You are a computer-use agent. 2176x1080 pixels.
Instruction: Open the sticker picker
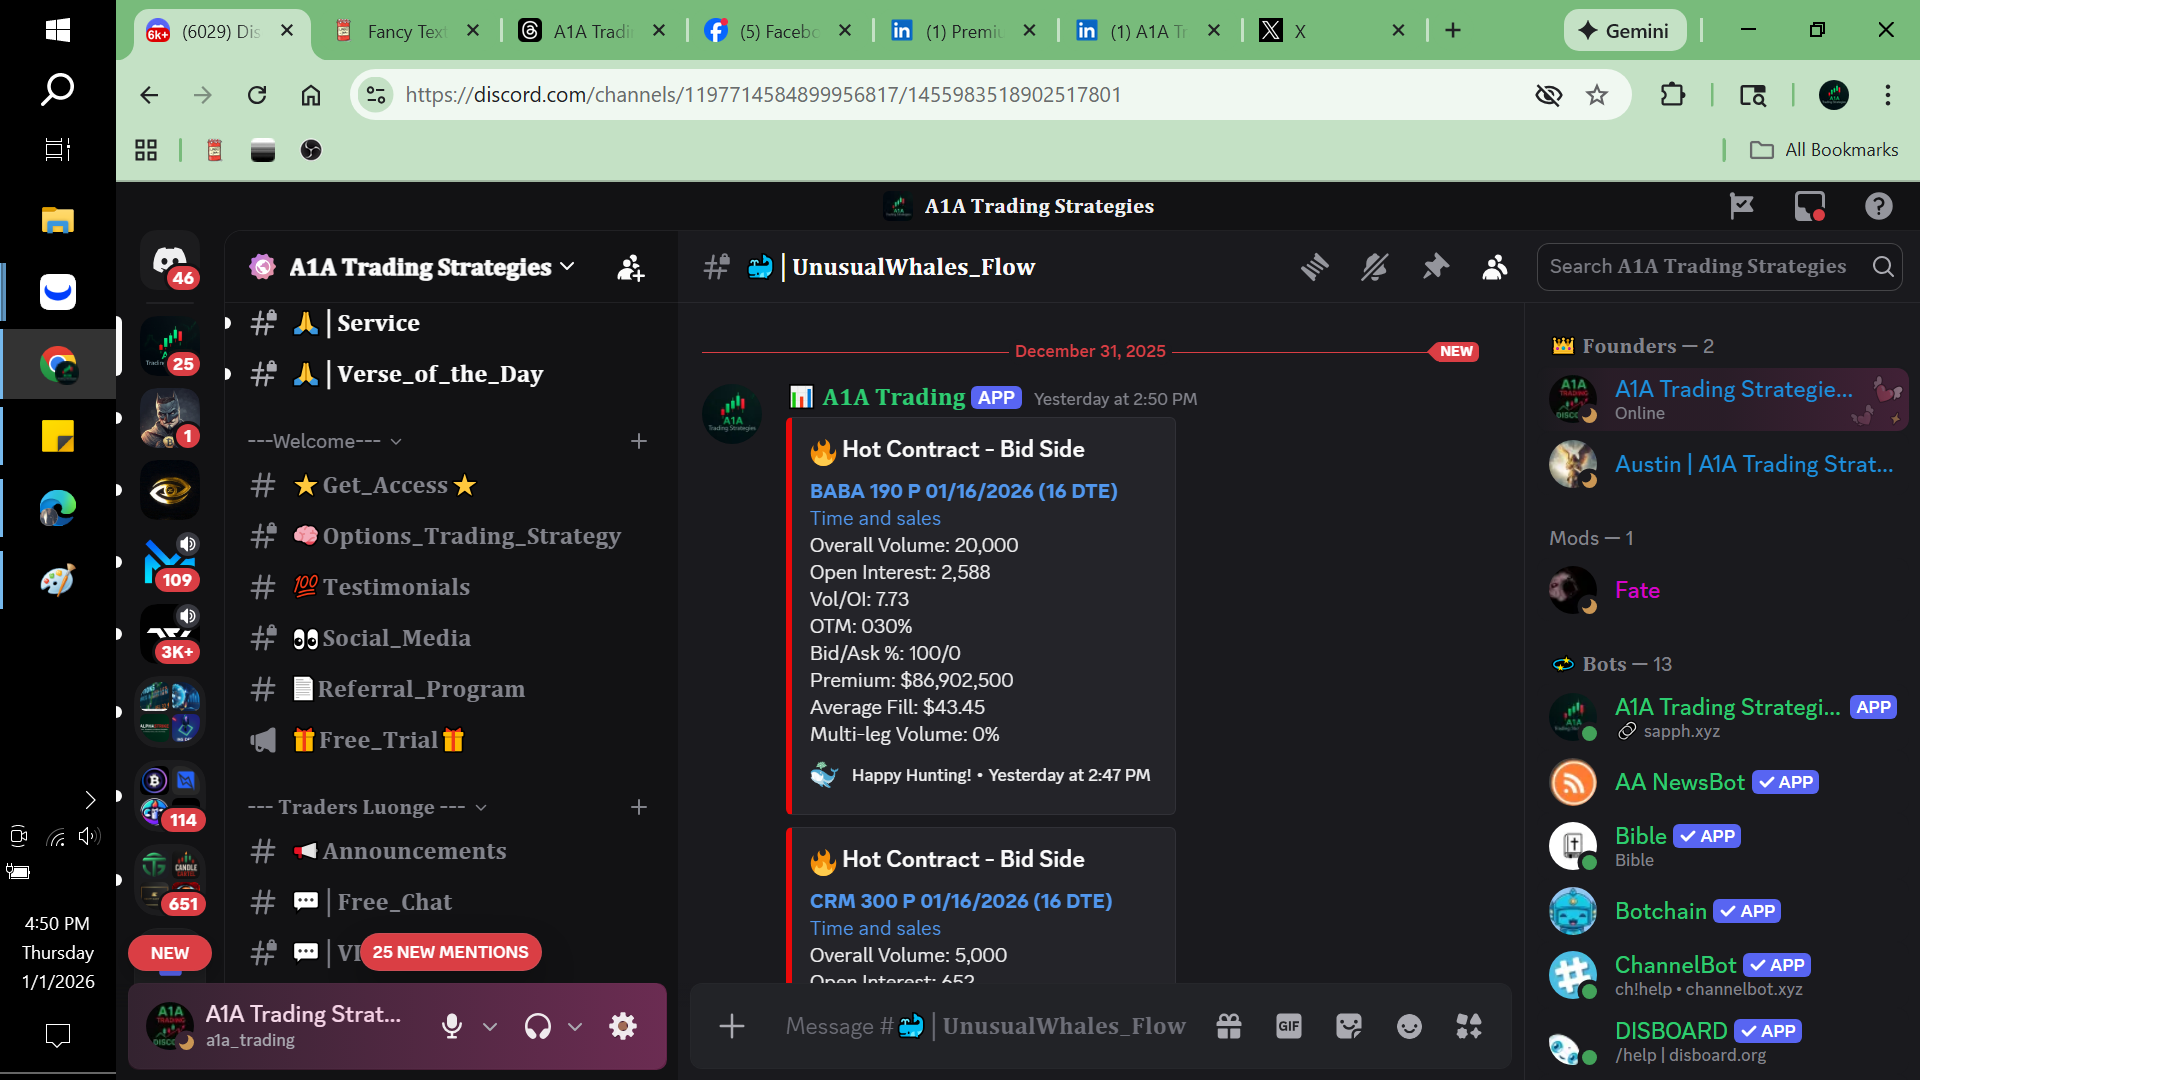click(1349, 1026)
